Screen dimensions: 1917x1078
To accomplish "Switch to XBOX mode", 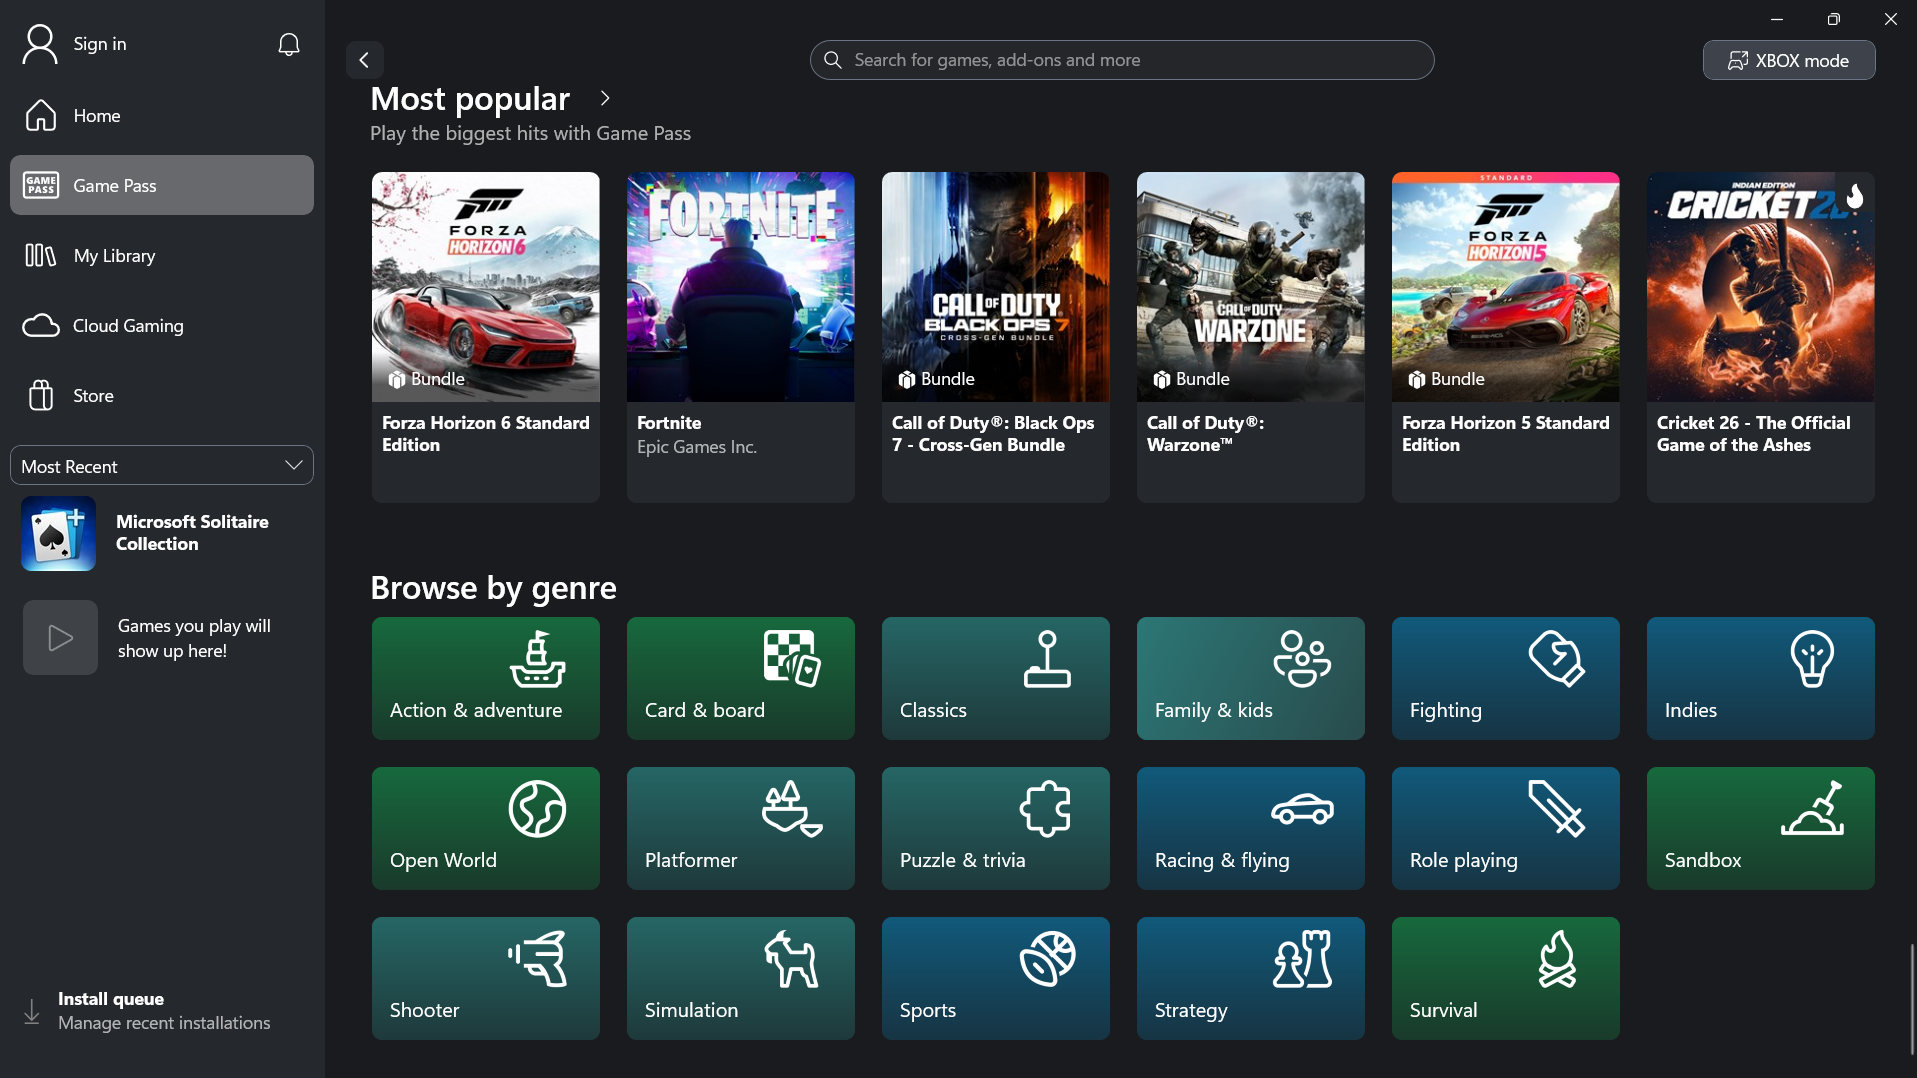I will [x=1789, y=60].
